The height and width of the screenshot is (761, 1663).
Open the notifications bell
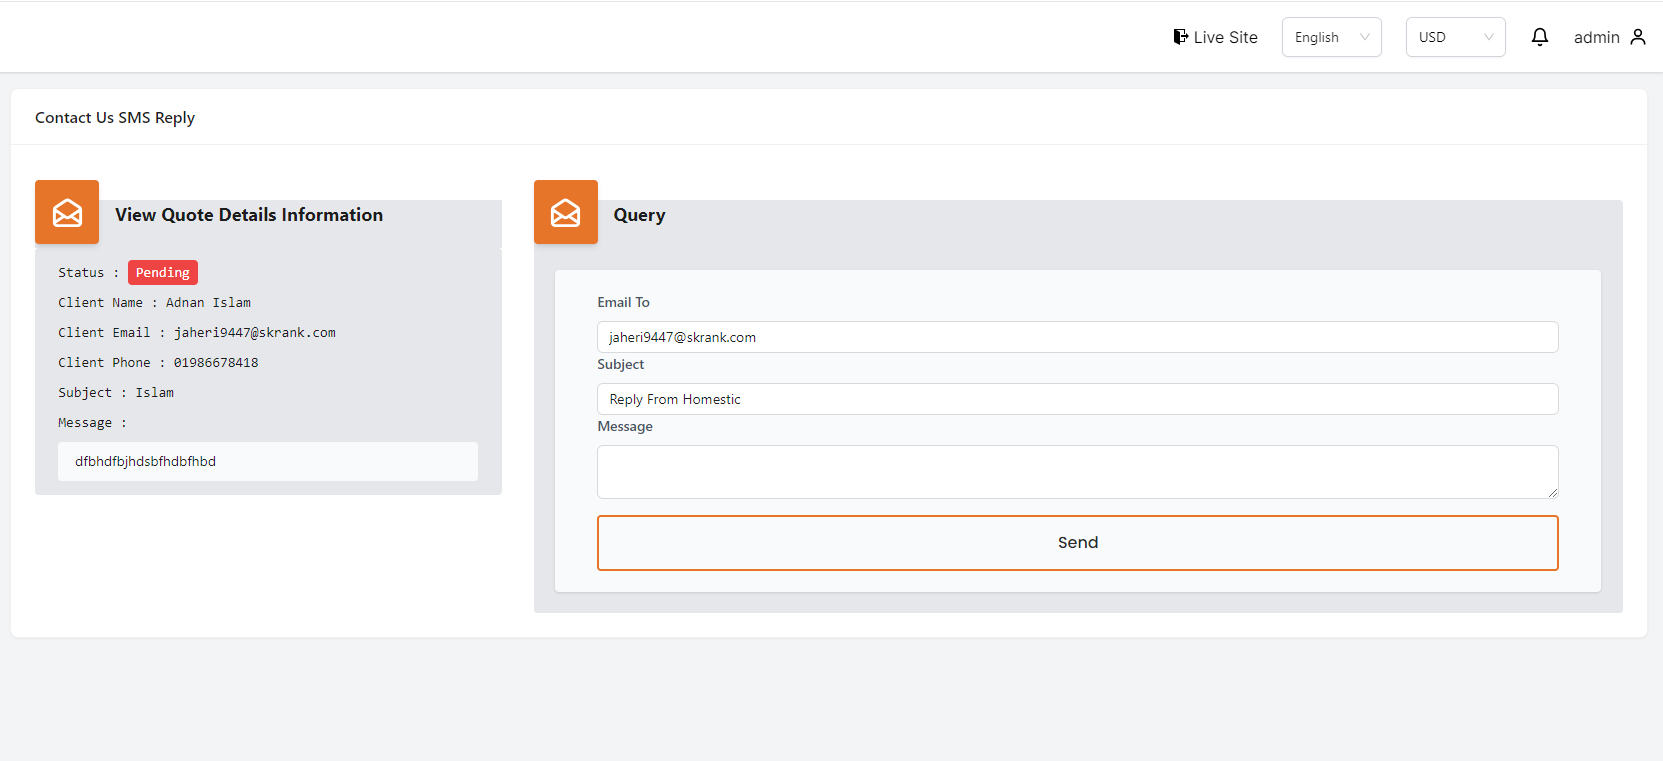[x=1539, y=37]
